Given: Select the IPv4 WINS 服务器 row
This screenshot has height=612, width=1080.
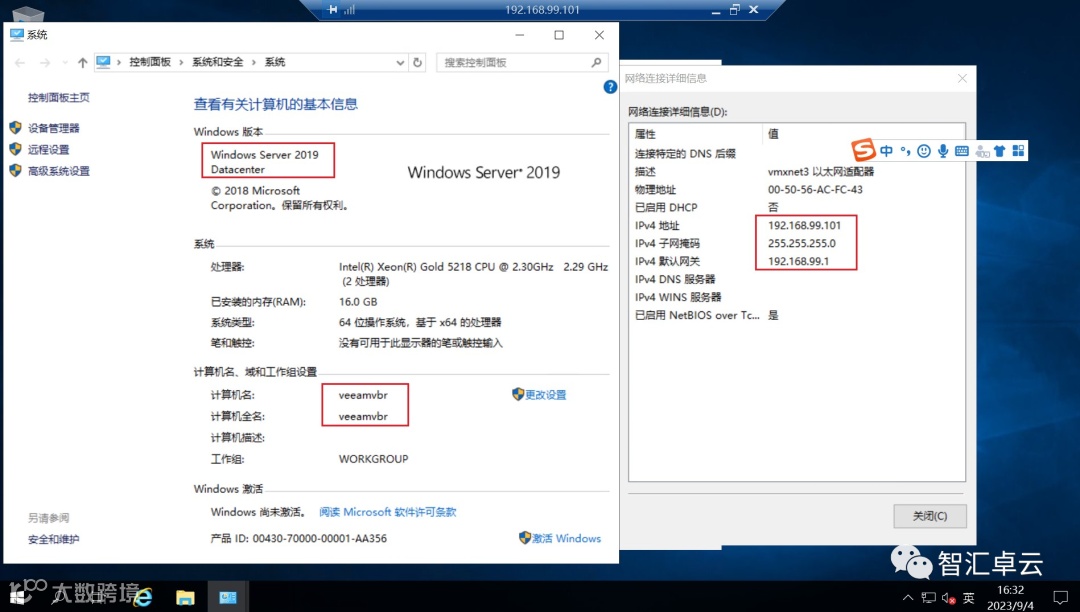Looking at the screenshot, I should click(x=797, y=297).
